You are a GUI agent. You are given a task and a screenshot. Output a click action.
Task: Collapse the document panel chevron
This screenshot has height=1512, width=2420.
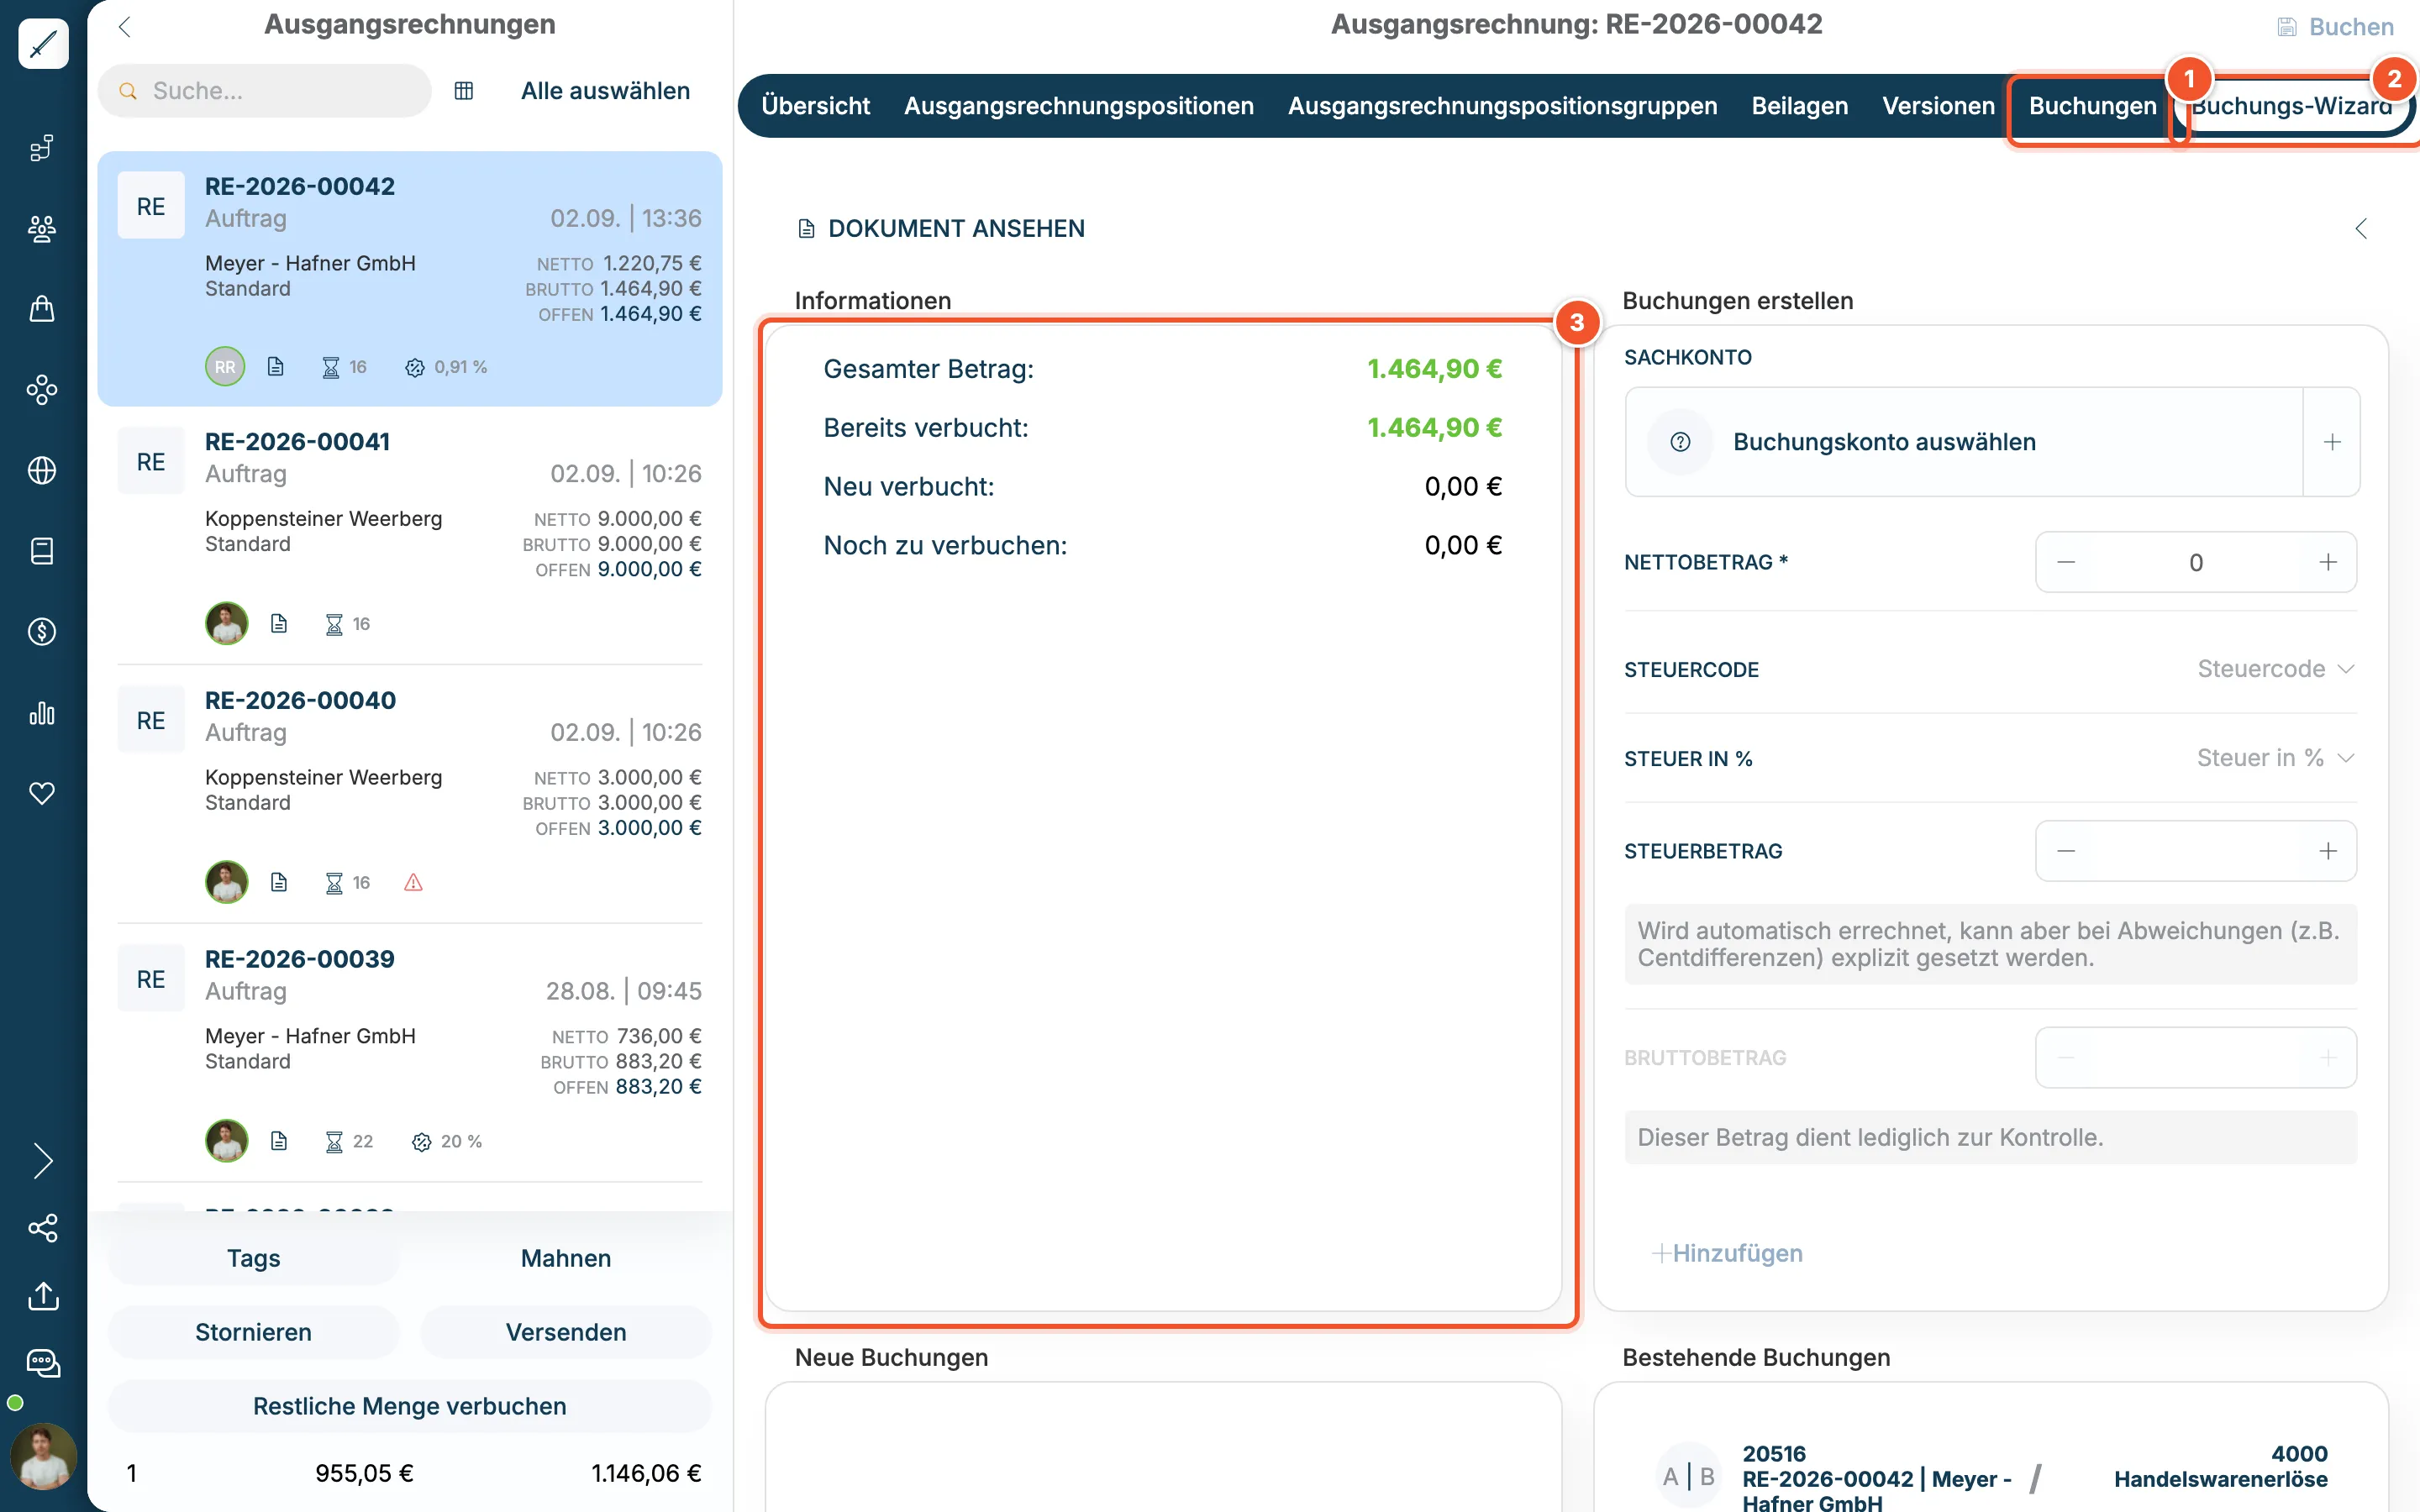tap(2361, 229)
